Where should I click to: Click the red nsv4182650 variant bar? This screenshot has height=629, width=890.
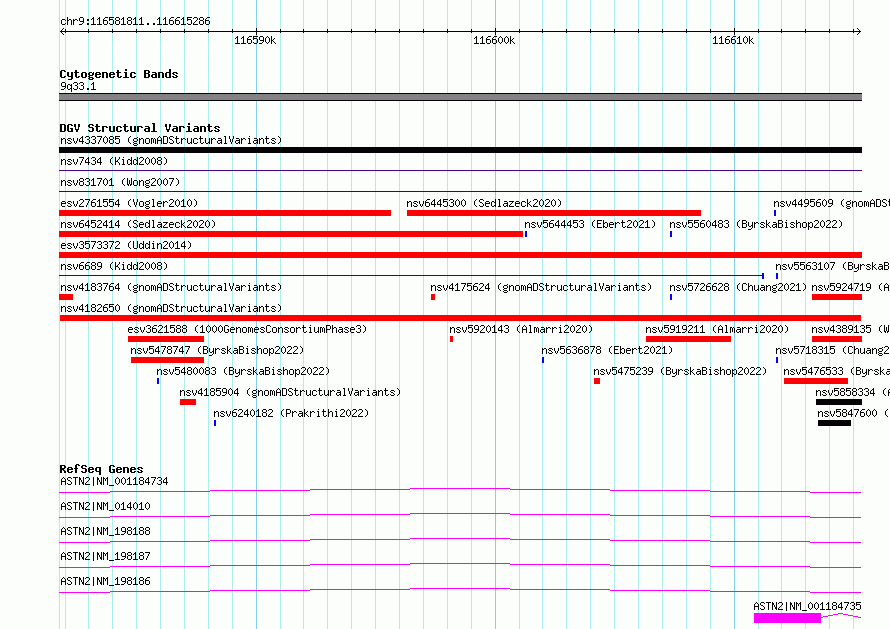point(460,318)
